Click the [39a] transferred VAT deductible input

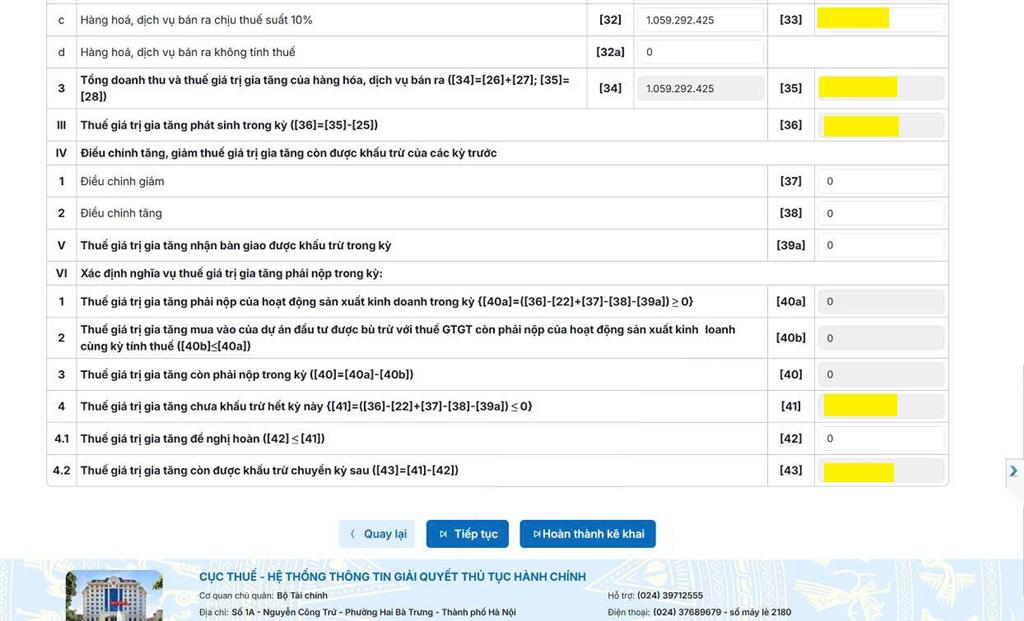click(880, 246)
